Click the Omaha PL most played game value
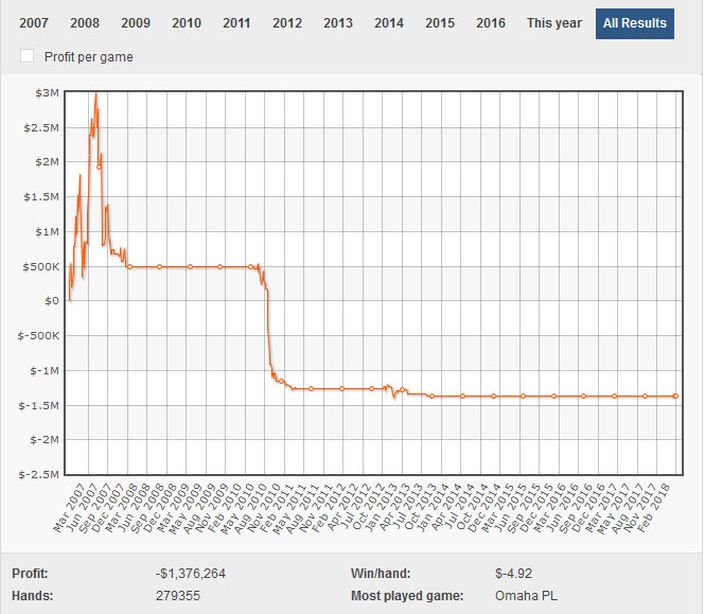 click(x=526, y=596)
